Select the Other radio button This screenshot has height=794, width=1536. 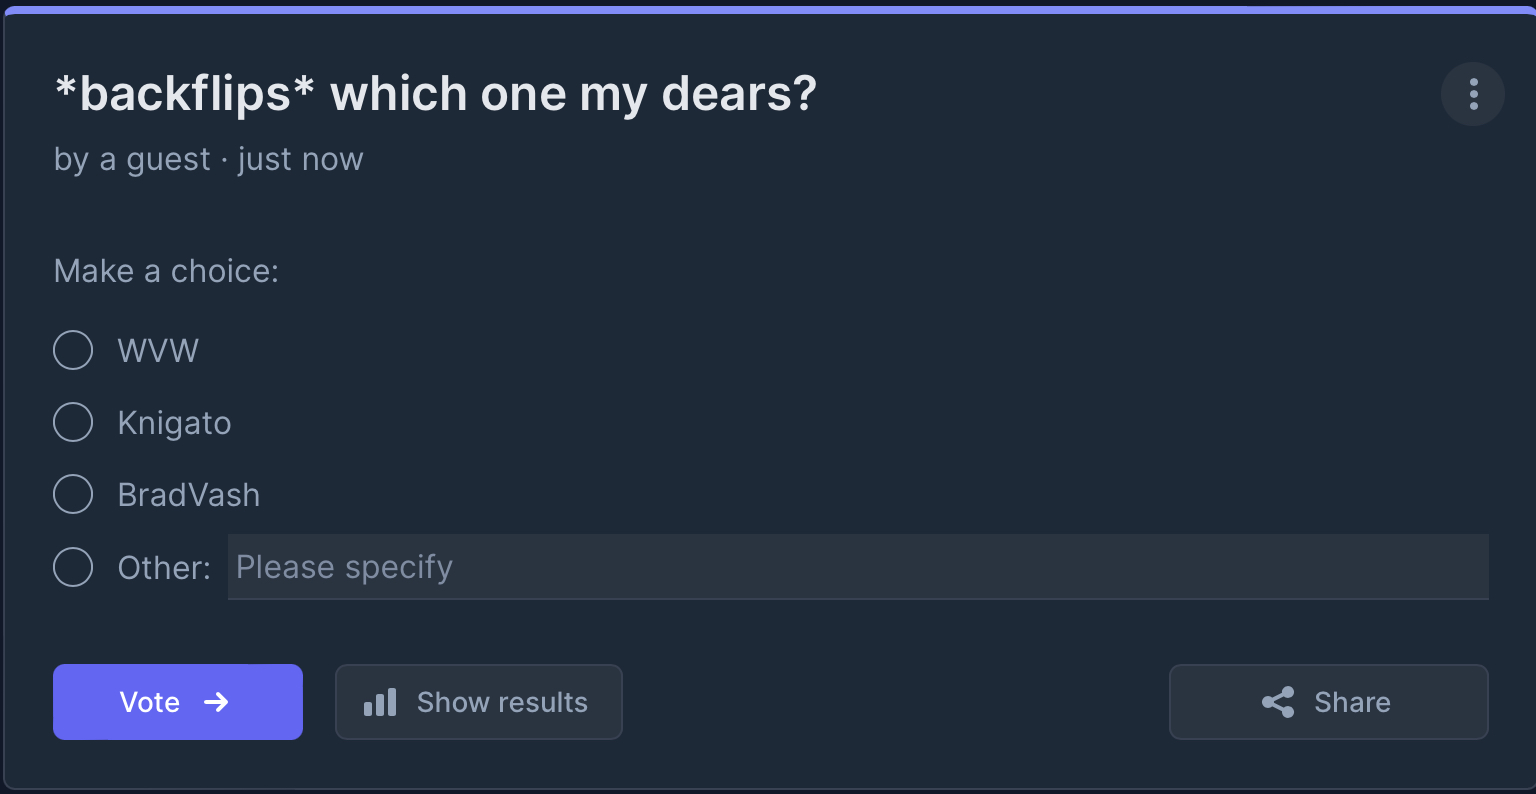point(73,567)
